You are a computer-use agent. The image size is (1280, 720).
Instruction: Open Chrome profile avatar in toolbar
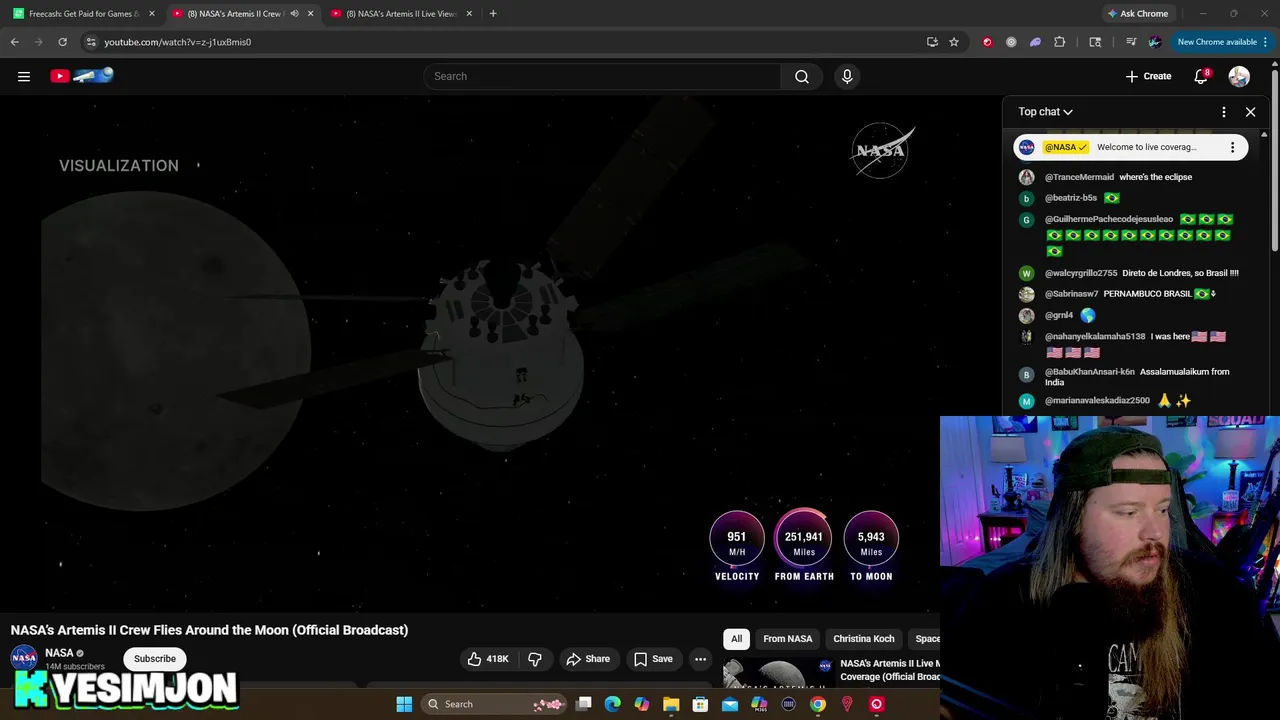(1155, 42)
